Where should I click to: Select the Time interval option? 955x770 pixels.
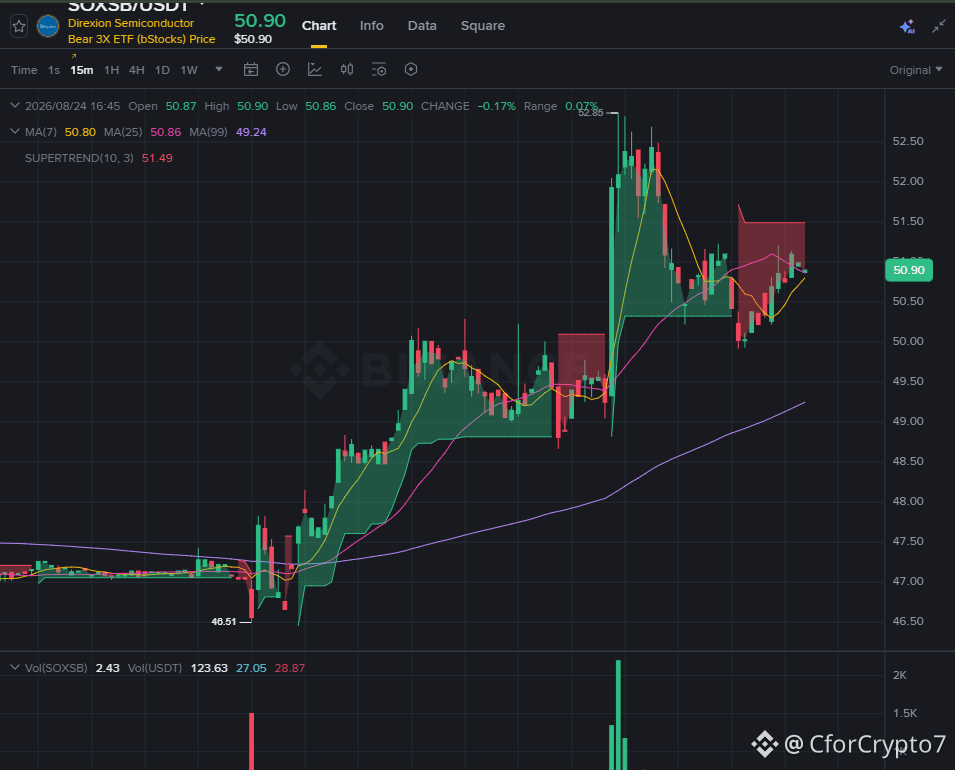click(24, 70)
